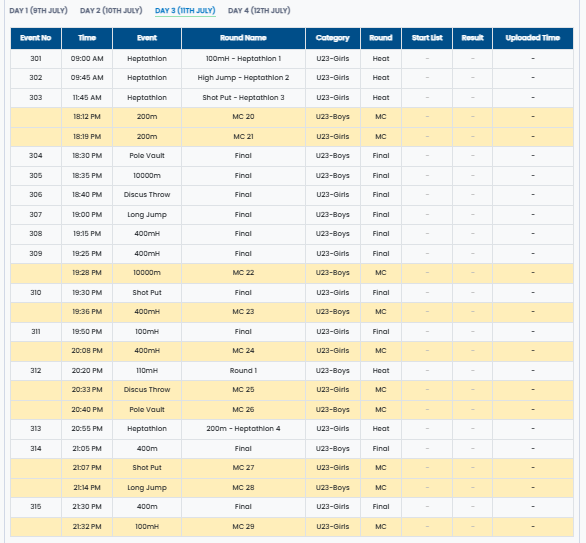586x543 pixels.
Task: Click the '10000m' event in row 305
Action: tap(147, 176)
